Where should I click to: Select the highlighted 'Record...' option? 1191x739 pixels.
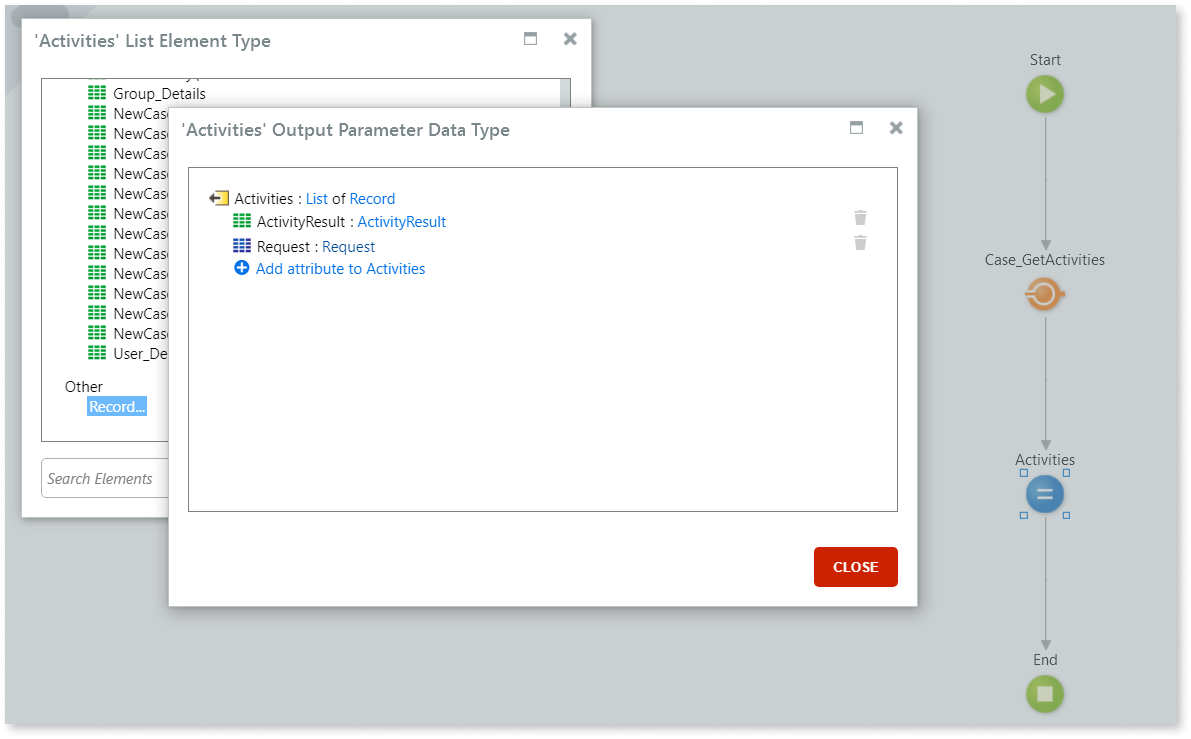pos(117,406)
